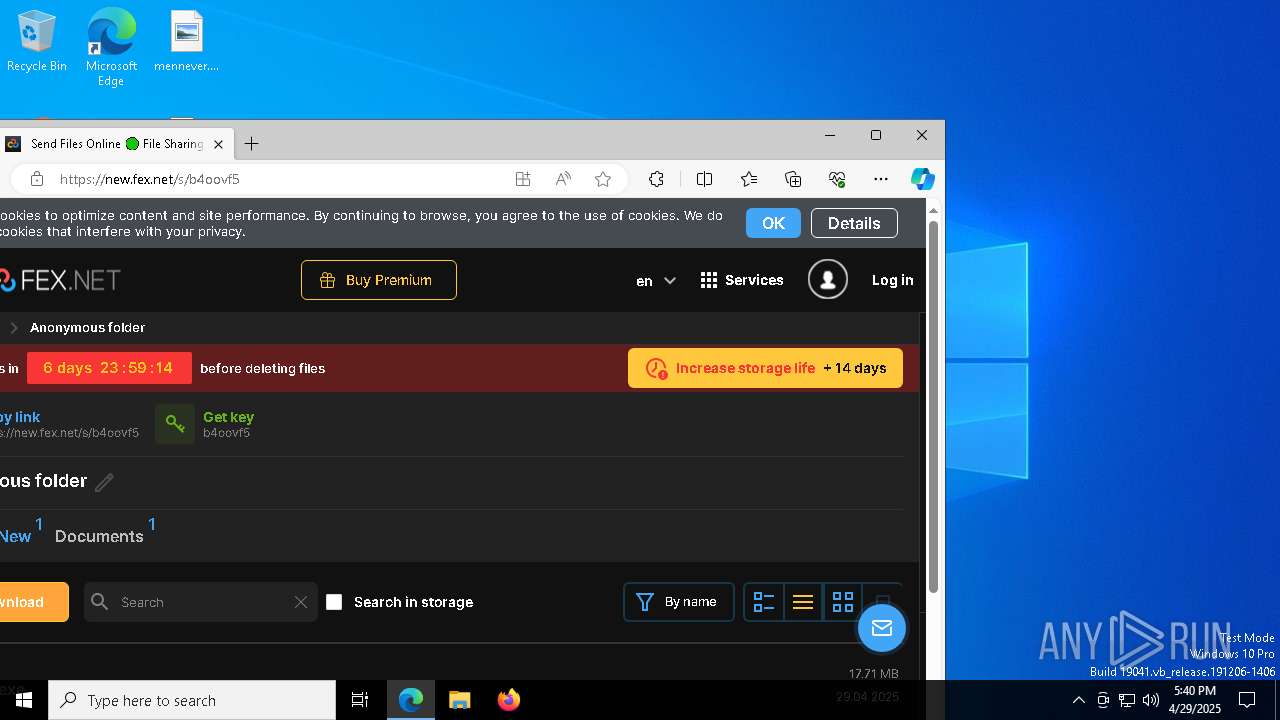Open Task View on taskbar
Image resolution: width=1280 pixels, height=720 pixels.
(360, 700)
